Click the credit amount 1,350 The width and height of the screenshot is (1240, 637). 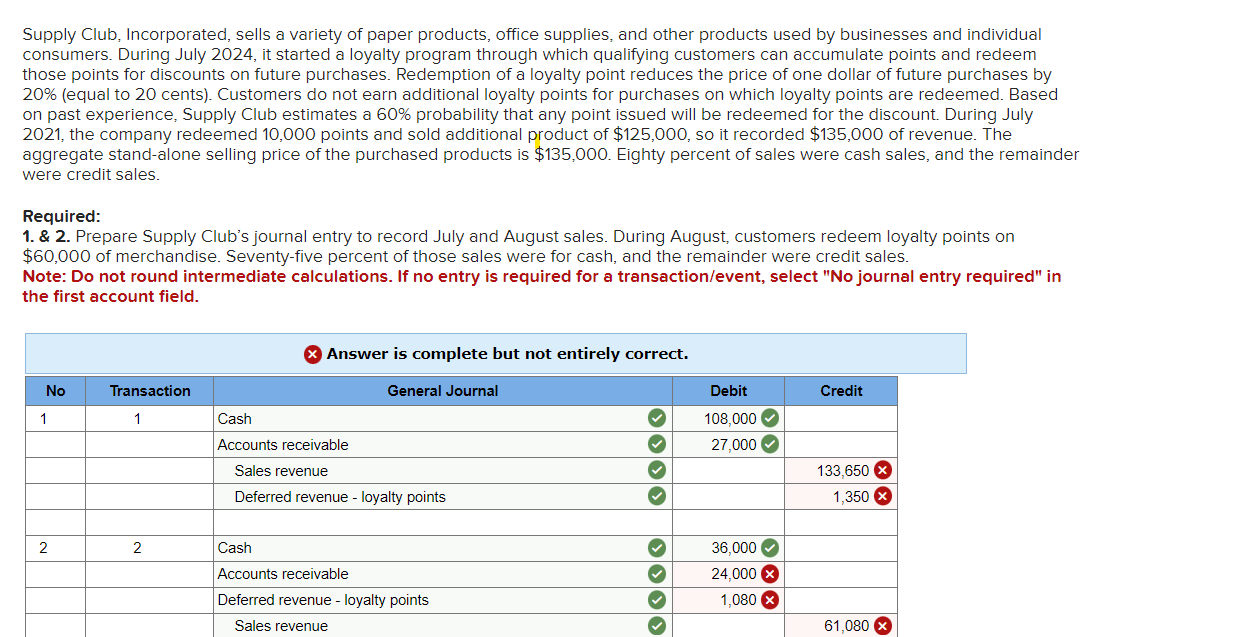tap(851, 497)
